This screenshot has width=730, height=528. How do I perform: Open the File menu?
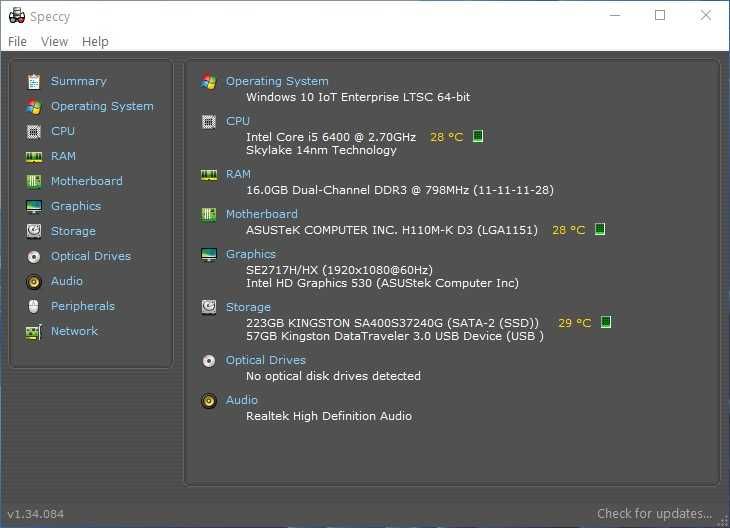coord(17,41)
